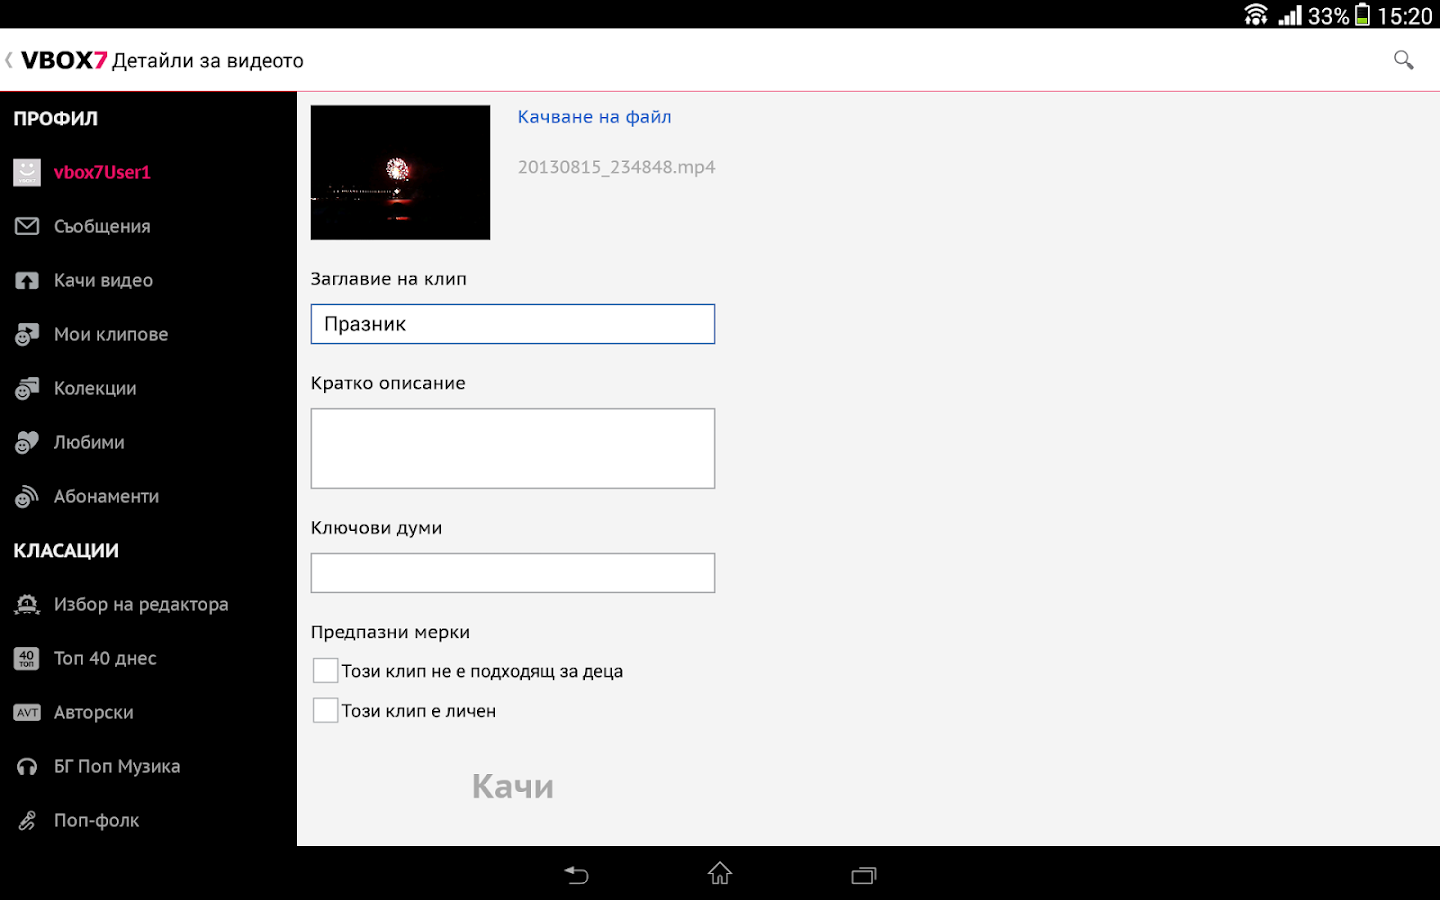Click inside the Кратко описание field
Screen dimensions: 1440x900
click(512, 448)
